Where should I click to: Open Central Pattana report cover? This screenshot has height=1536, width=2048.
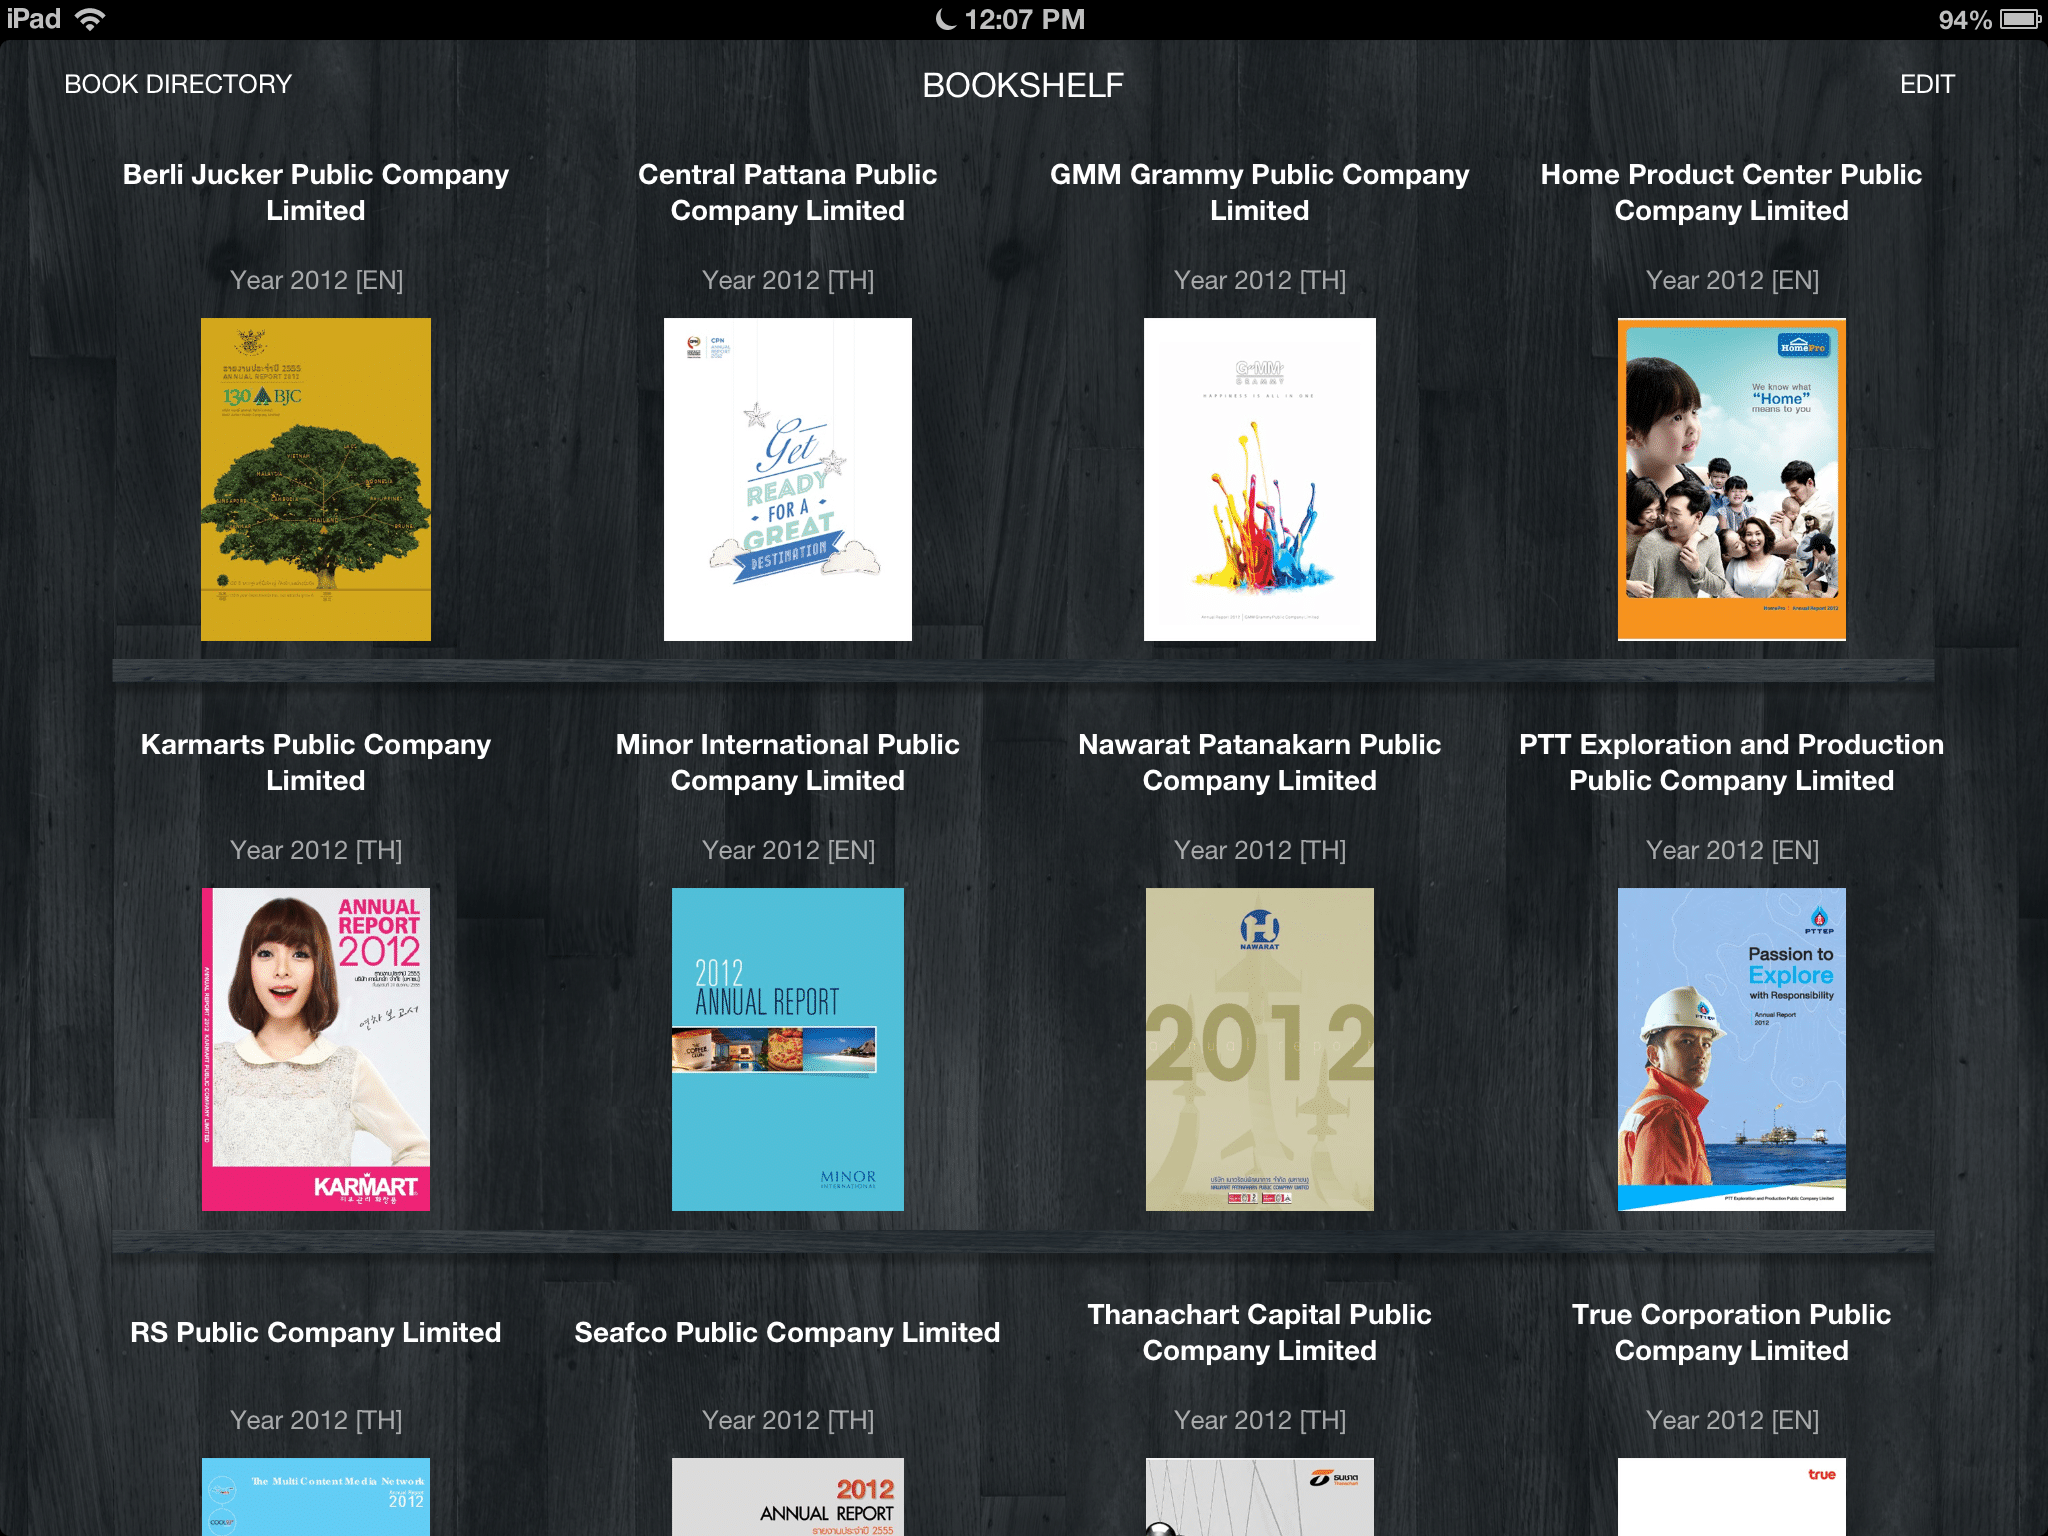coord(788,479)
